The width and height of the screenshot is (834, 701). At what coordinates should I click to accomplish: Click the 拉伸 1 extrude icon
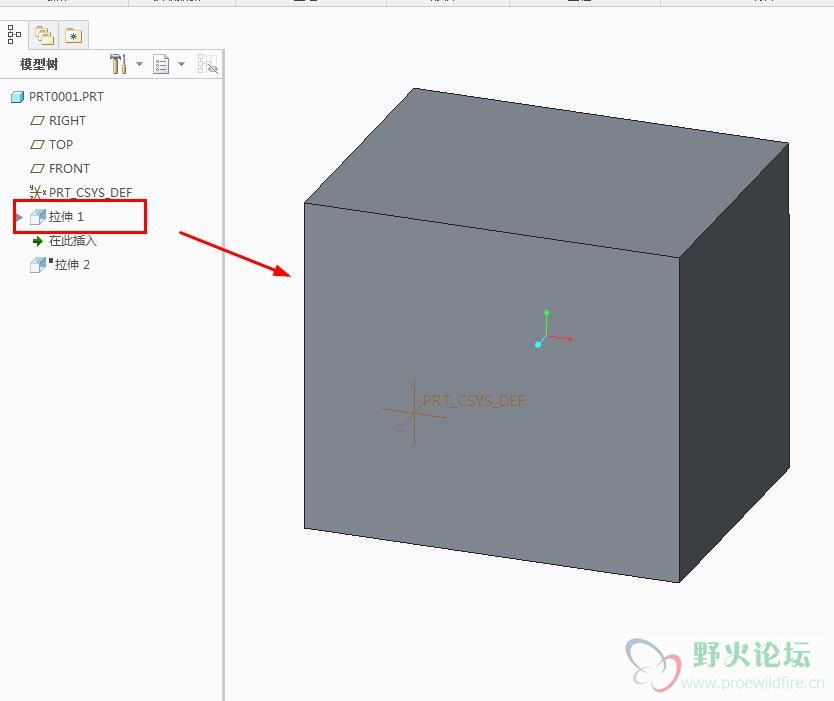38,217
